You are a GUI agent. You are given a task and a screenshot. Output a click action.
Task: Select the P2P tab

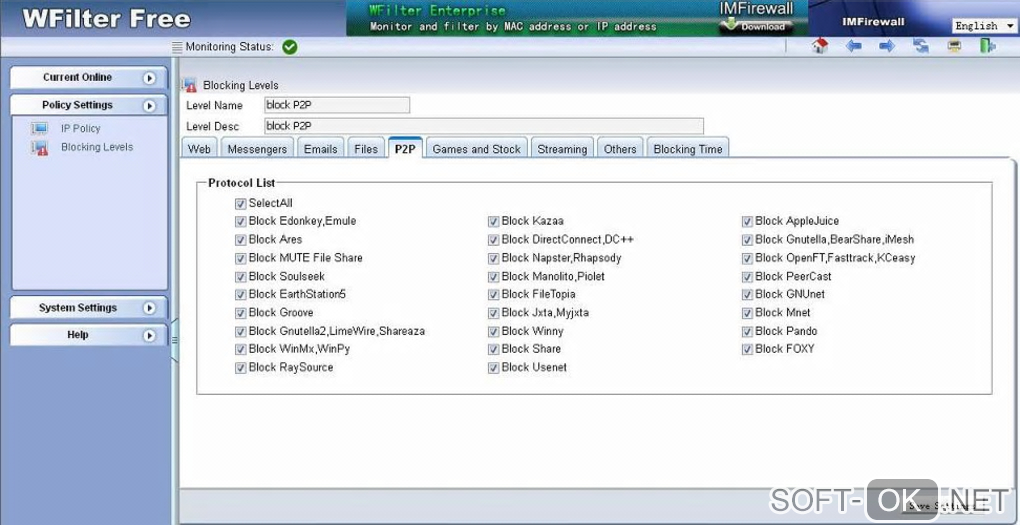405,149
